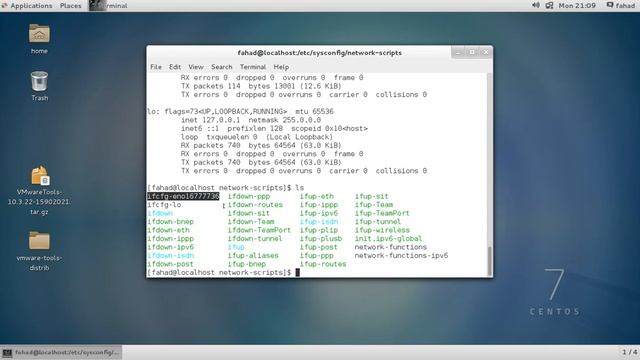The image size is (640, 360).
Task: Click the ifdown-ipv6 entry in listing
Action: (x=170, y=247)
